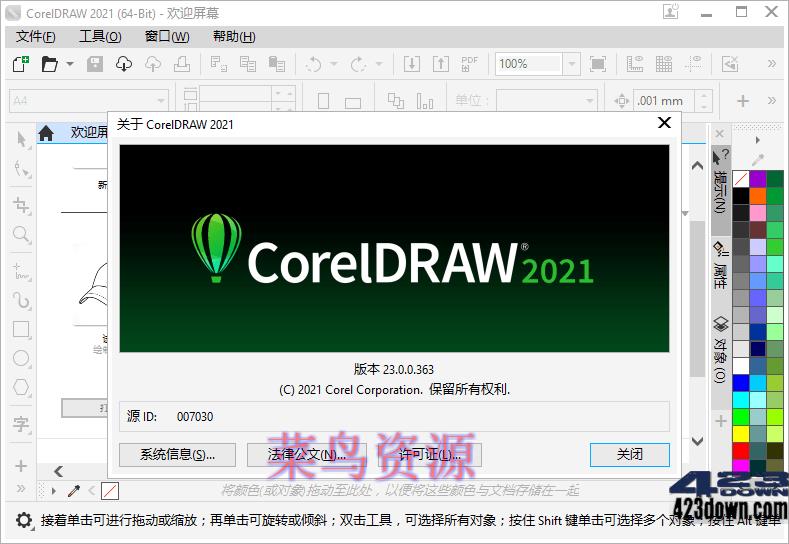Toggle the guidelines display icon
The image size is (789, 544).
pos(693,64)
